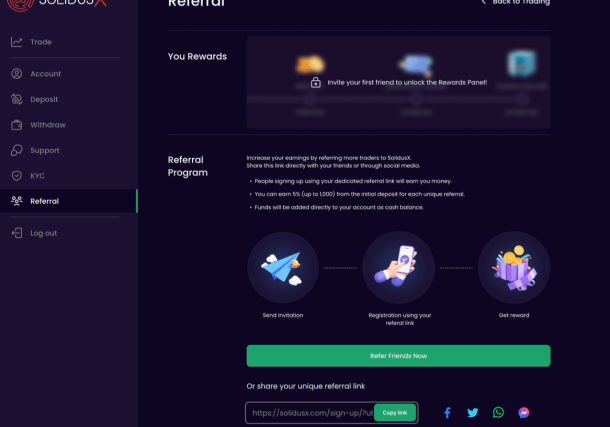The height and width of the screenshot is (427, 610).
Task: Click the phone registration illustration
Action: [x=398, y=267]
